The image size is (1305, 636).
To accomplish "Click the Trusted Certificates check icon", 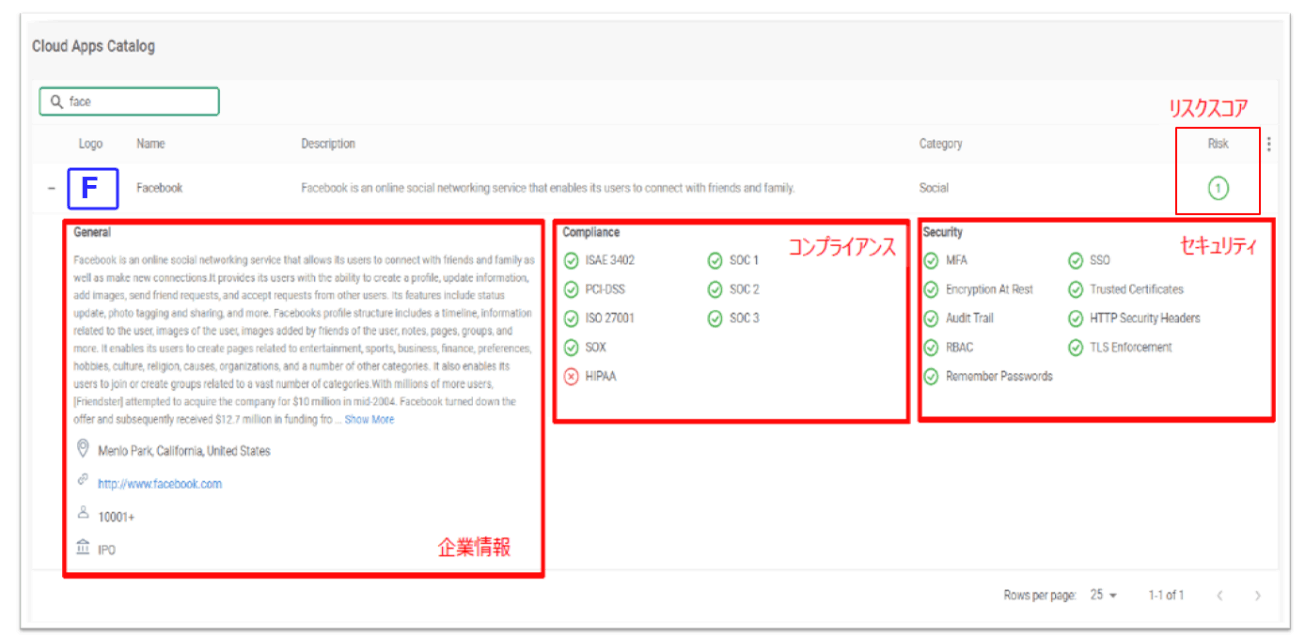I will [x=1075, y=290].
